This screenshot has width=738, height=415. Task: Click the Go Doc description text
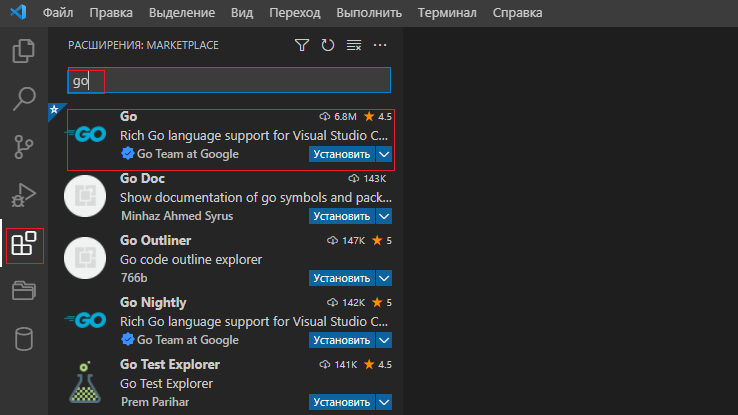coord(256,197)
